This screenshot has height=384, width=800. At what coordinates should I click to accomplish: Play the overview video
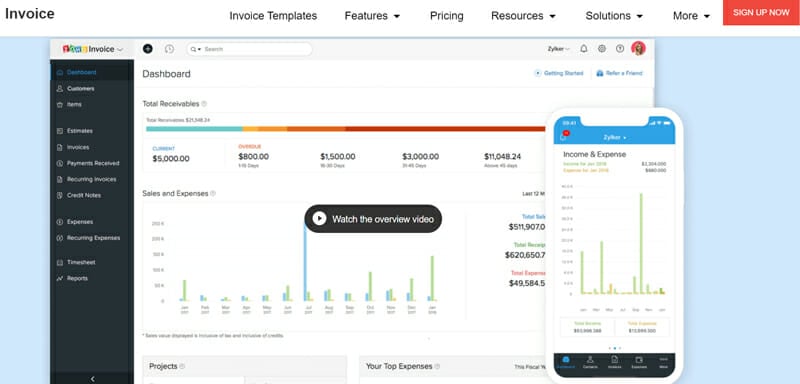(x=373, y=219)
